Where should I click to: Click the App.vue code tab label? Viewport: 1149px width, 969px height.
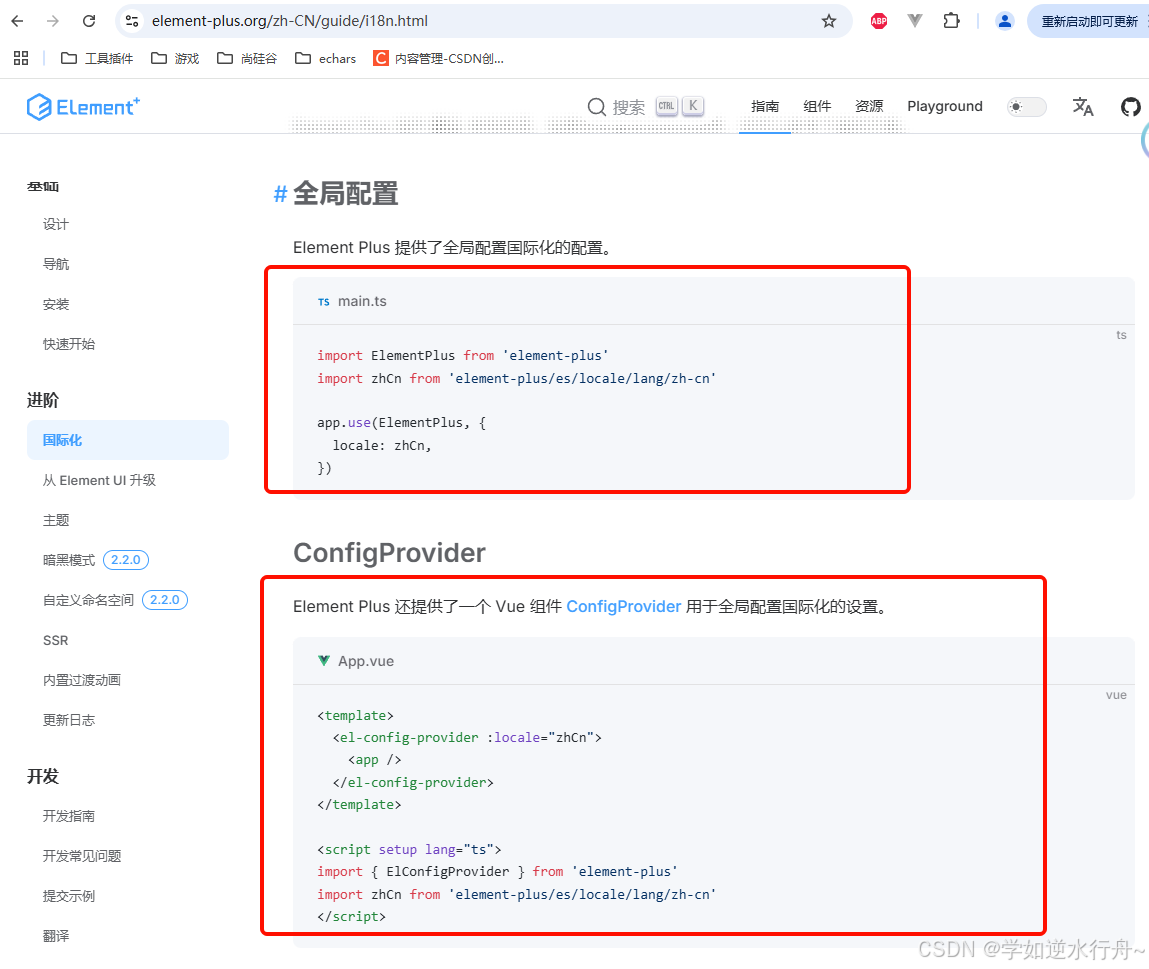click(366, 661)
